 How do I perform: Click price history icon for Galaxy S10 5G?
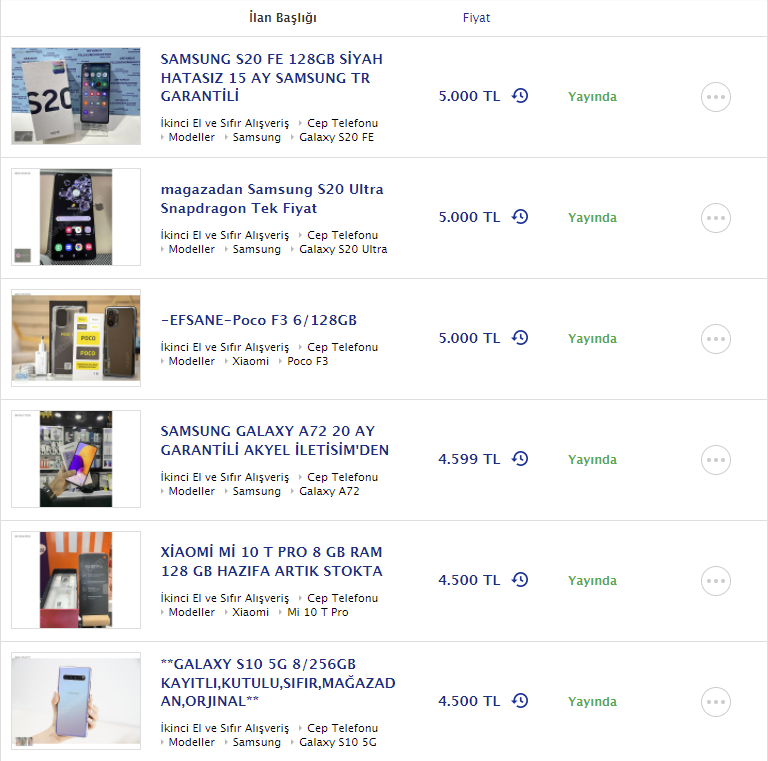tap(520, 700)
